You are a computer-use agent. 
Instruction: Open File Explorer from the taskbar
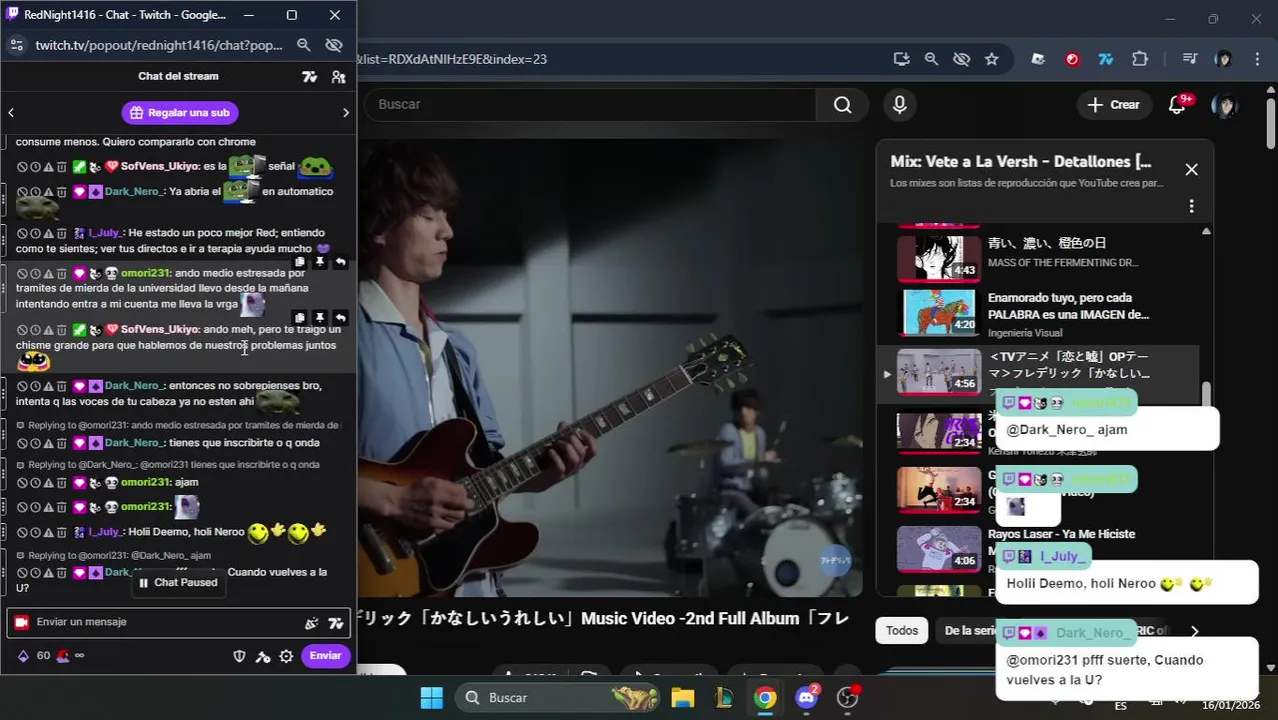[x=682, y=697]
